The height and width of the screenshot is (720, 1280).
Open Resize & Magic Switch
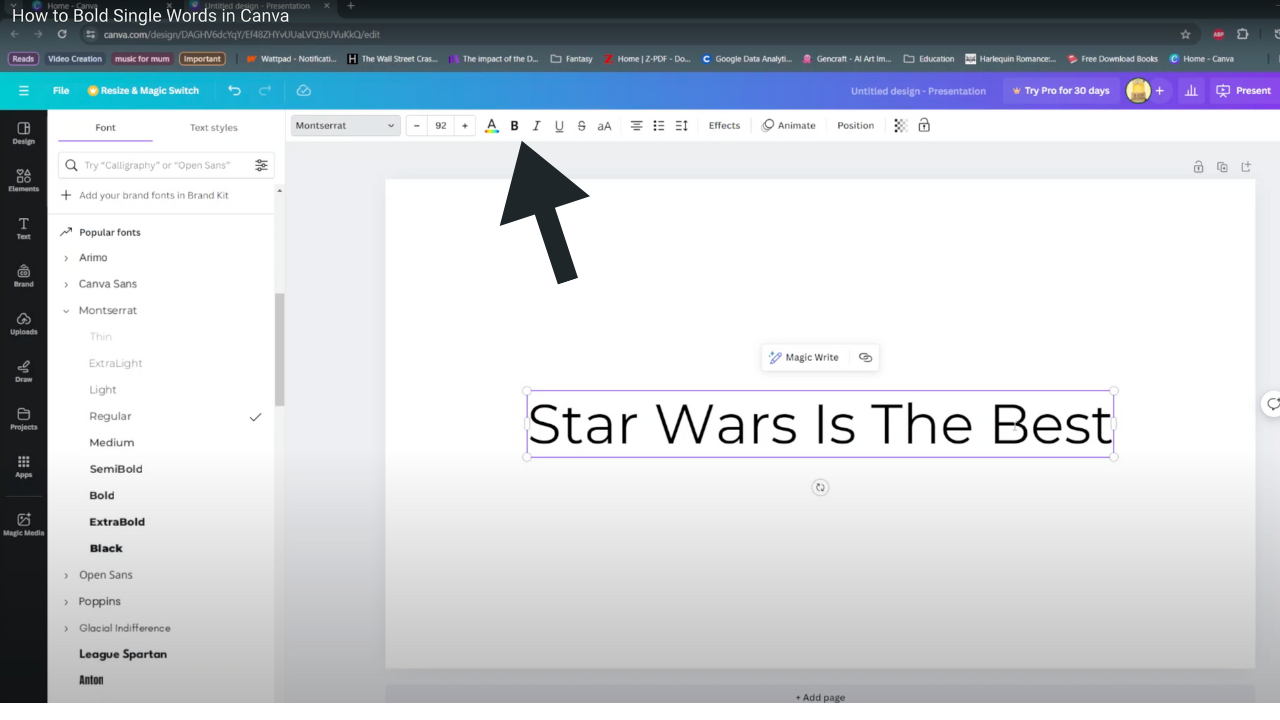(x=143, y=91)
